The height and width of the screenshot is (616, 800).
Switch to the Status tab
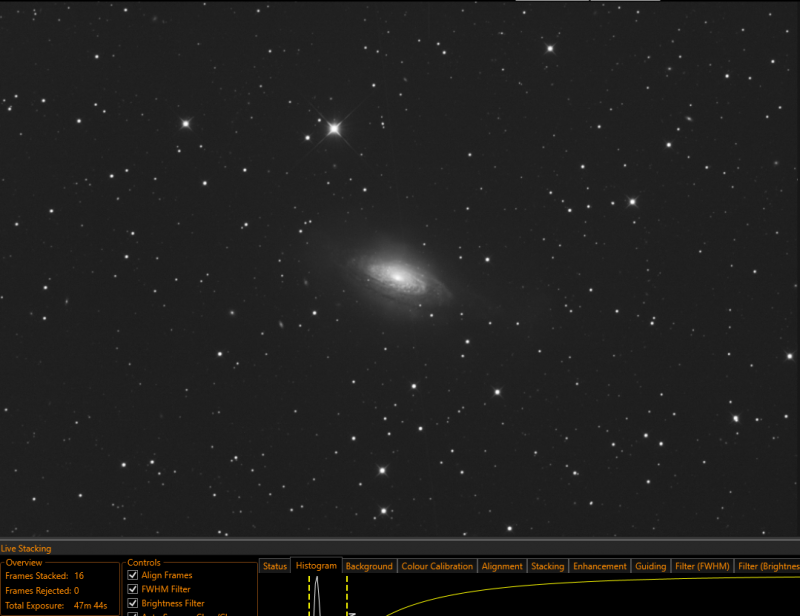[275, 566]
